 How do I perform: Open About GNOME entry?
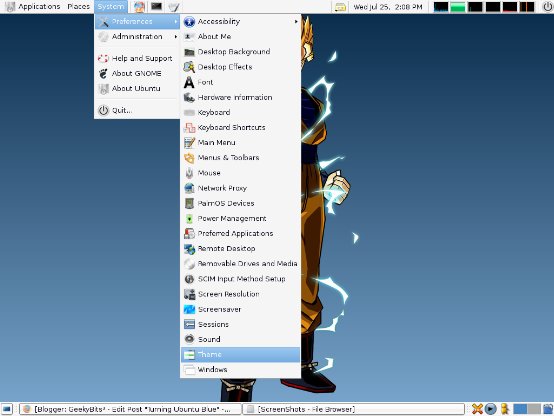pyautogui.click(x=137, y=73)
